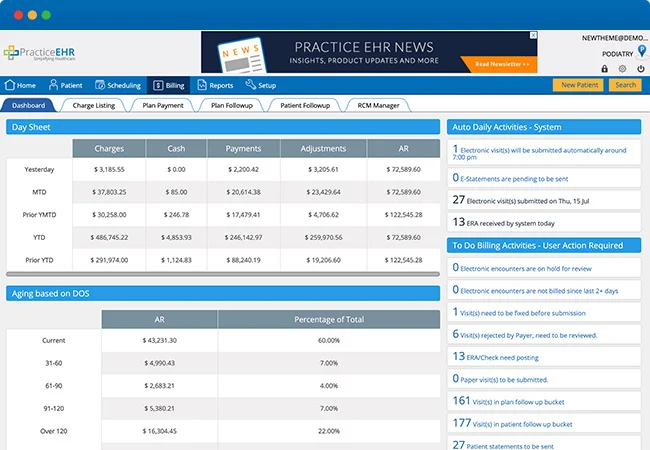Click Day Sheet horizontal scrollbar
Image resolution: width=650 pixels, height=450 pixels.
pos(223,274)
